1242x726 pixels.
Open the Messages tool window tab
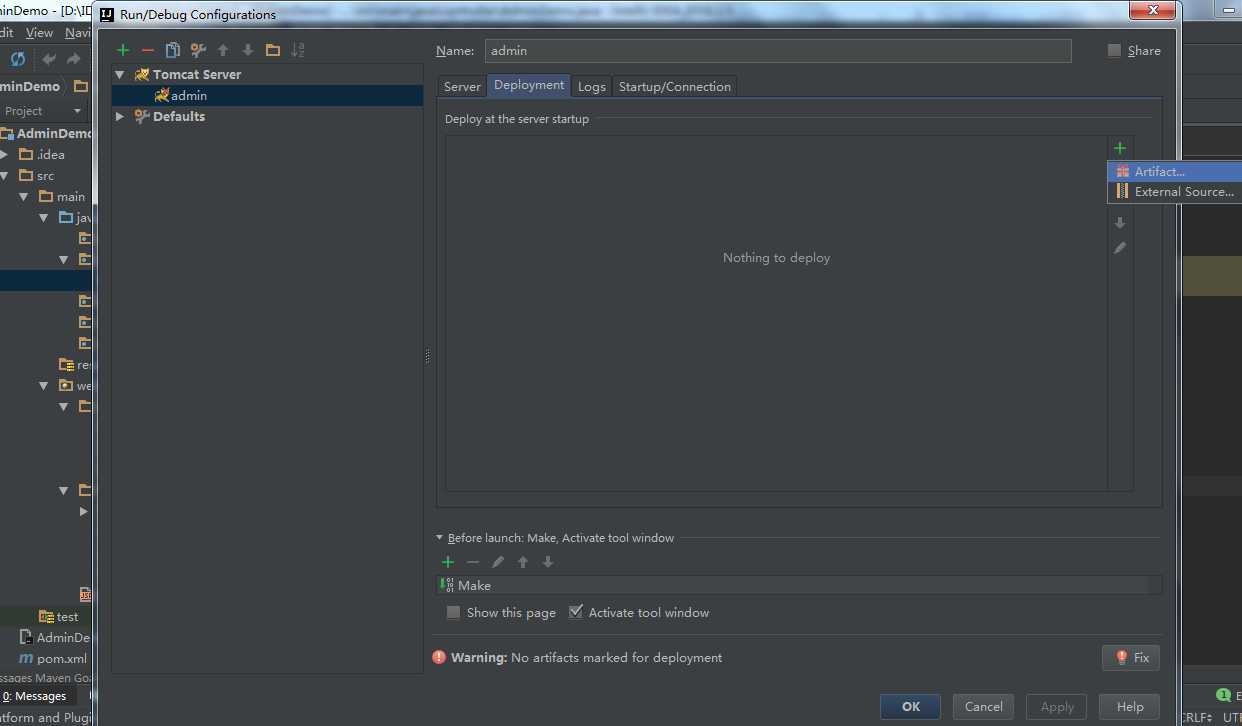pyautogui.click(x=38, y=696)
